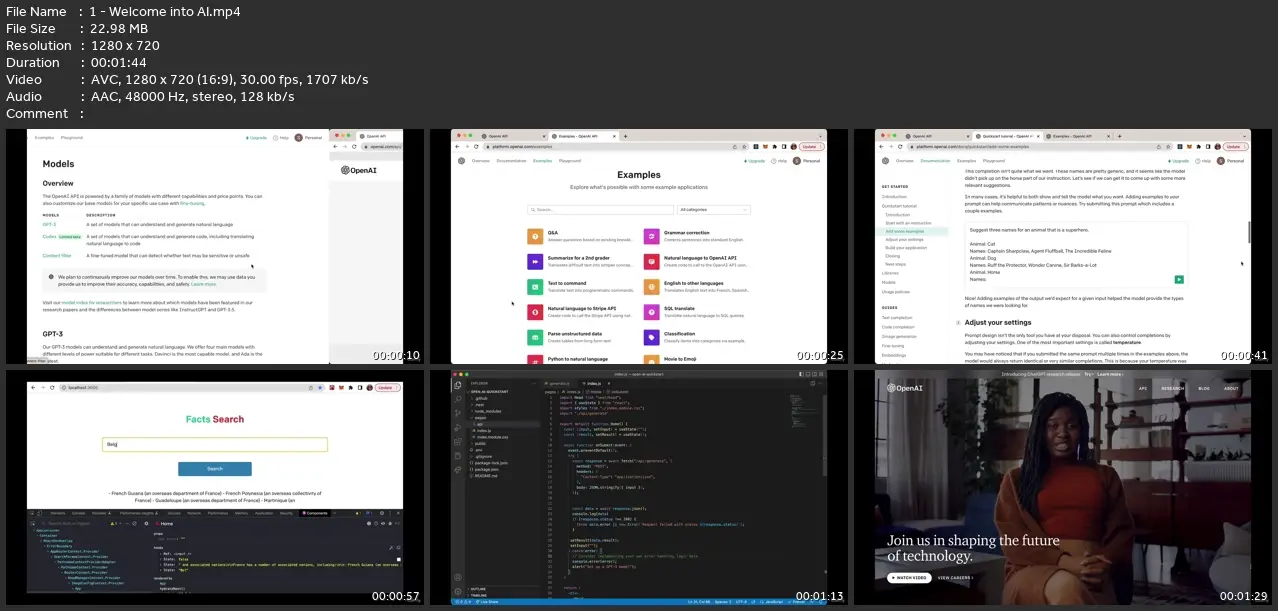Image resolution: width=1278 pixels, height=611 pixels.
Task: Click blue Search button in Facts Search
Action: pos(215,468)
